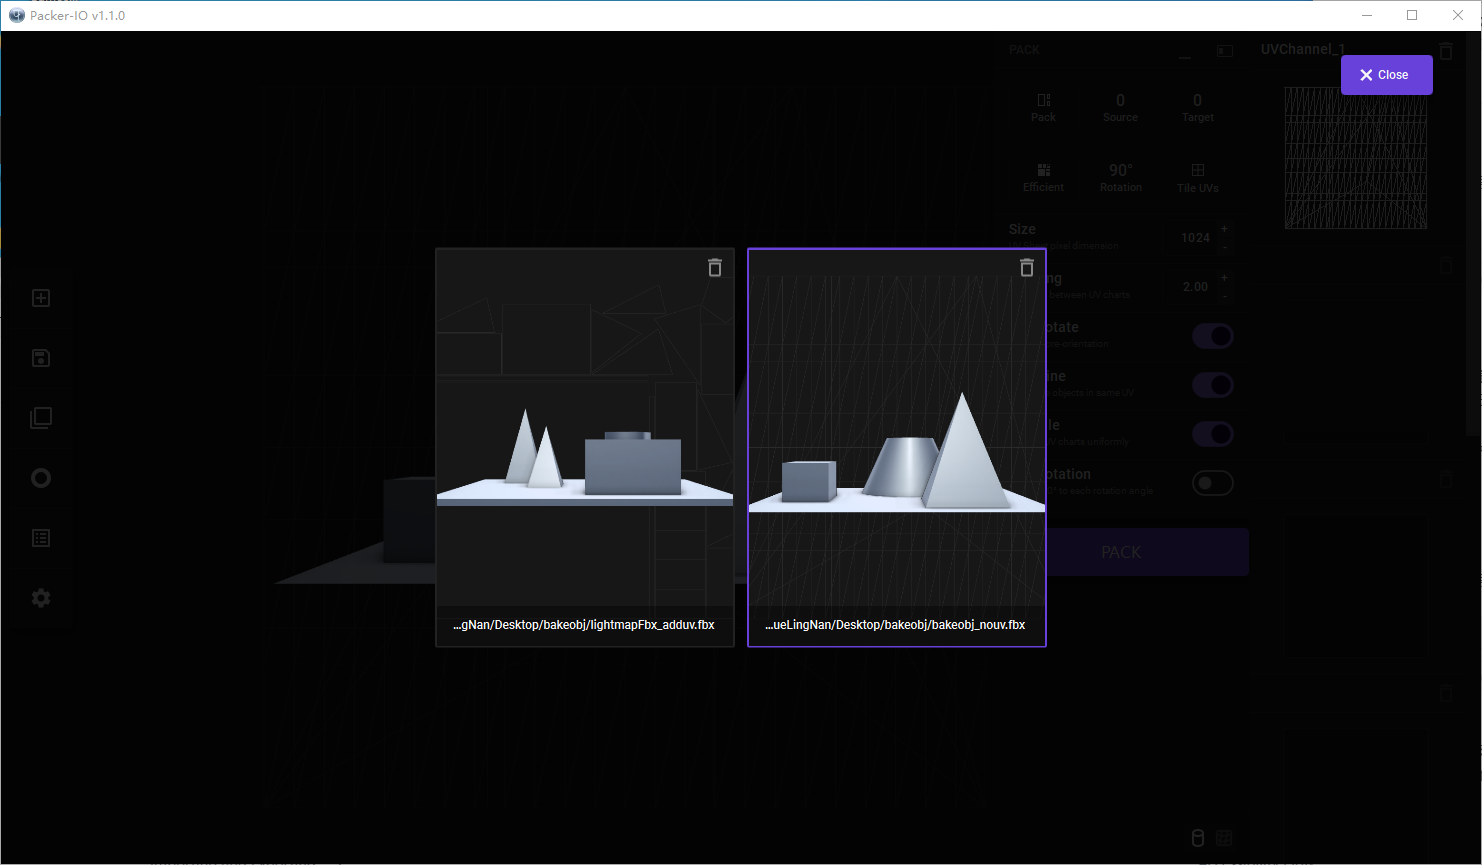Delete the lightmapFbx_adduv.fbx card
Image resolution: width=1482 pixels, height=865 pixels.
[715, 268]
